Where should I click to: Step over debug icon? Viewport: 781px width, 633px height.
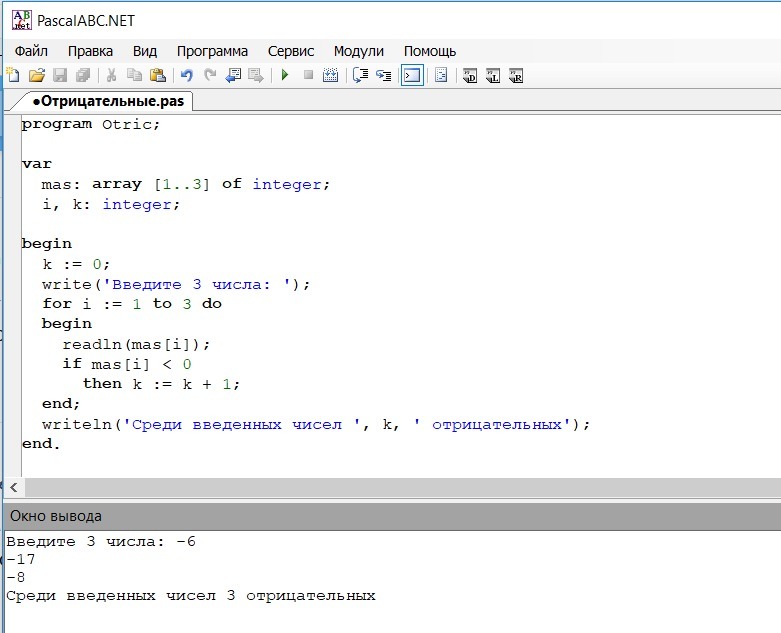click(x=360, y=76)
